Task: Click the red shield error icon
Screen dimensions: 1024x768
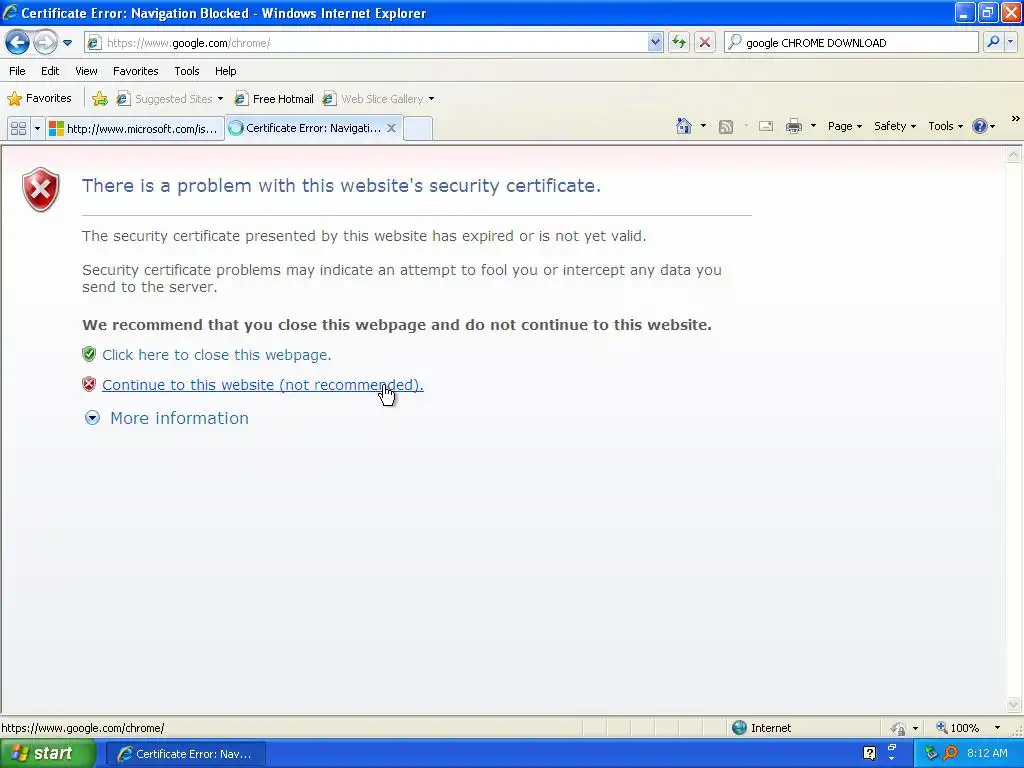Action: coord(40,189)
